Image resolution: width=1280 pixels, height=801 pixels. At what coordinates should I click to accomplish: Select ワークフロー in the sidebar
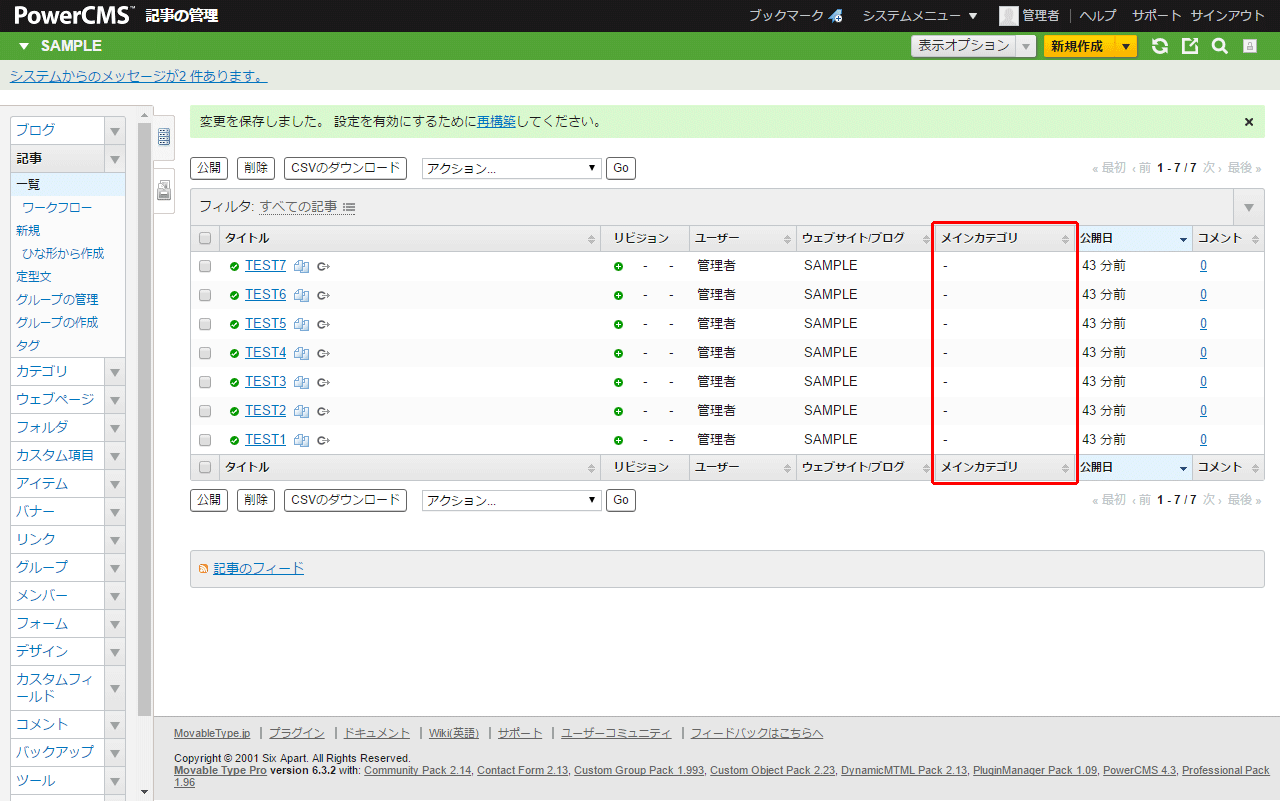tap(57, 207)
